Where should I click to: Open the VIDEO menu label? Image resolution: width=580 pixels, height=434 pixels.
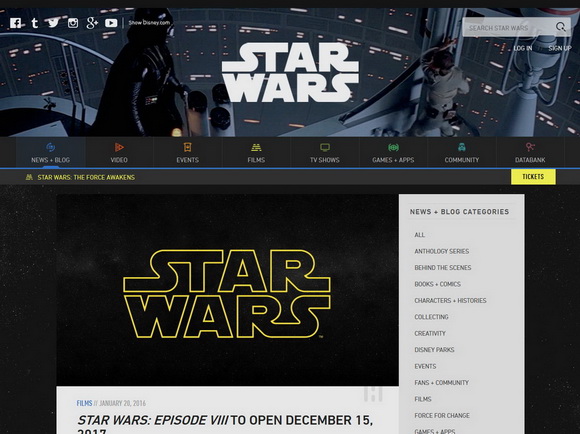click(x=119, y=160)
